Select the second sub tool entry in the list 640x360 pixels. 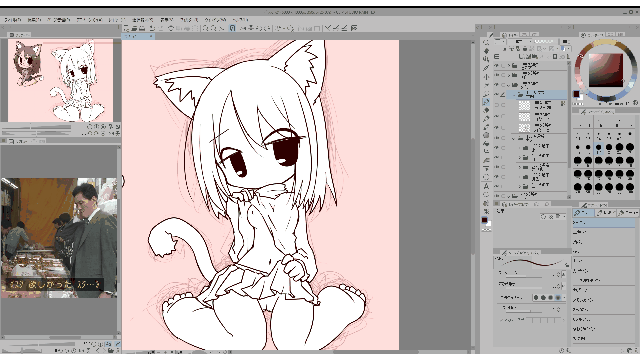pyautogui.click(x=604, y=232)
